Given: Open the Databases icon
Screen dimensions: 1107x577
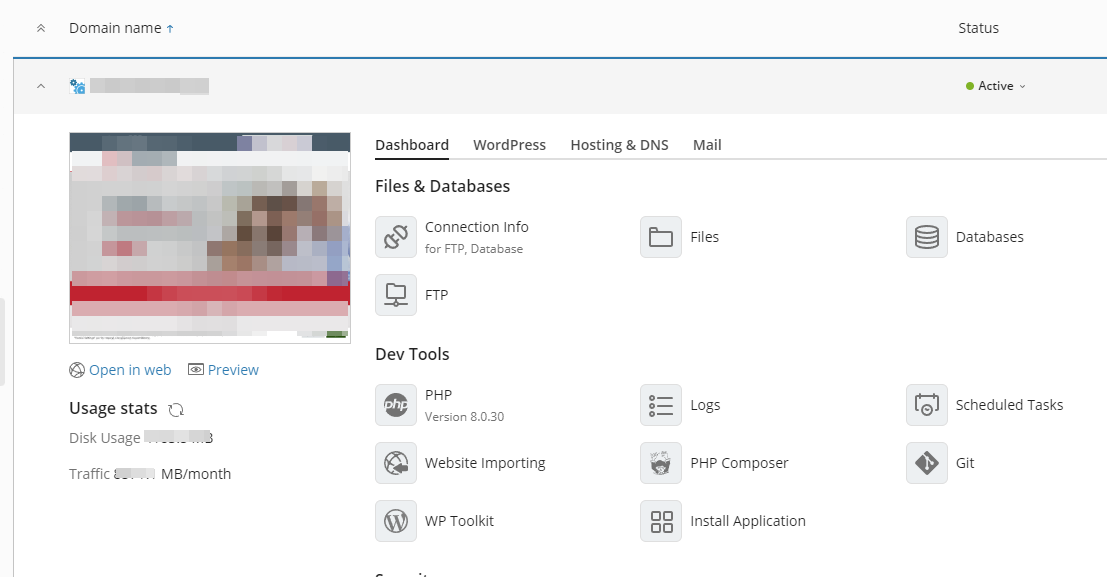Looking at the screenshot, I should tap(927, 237).
